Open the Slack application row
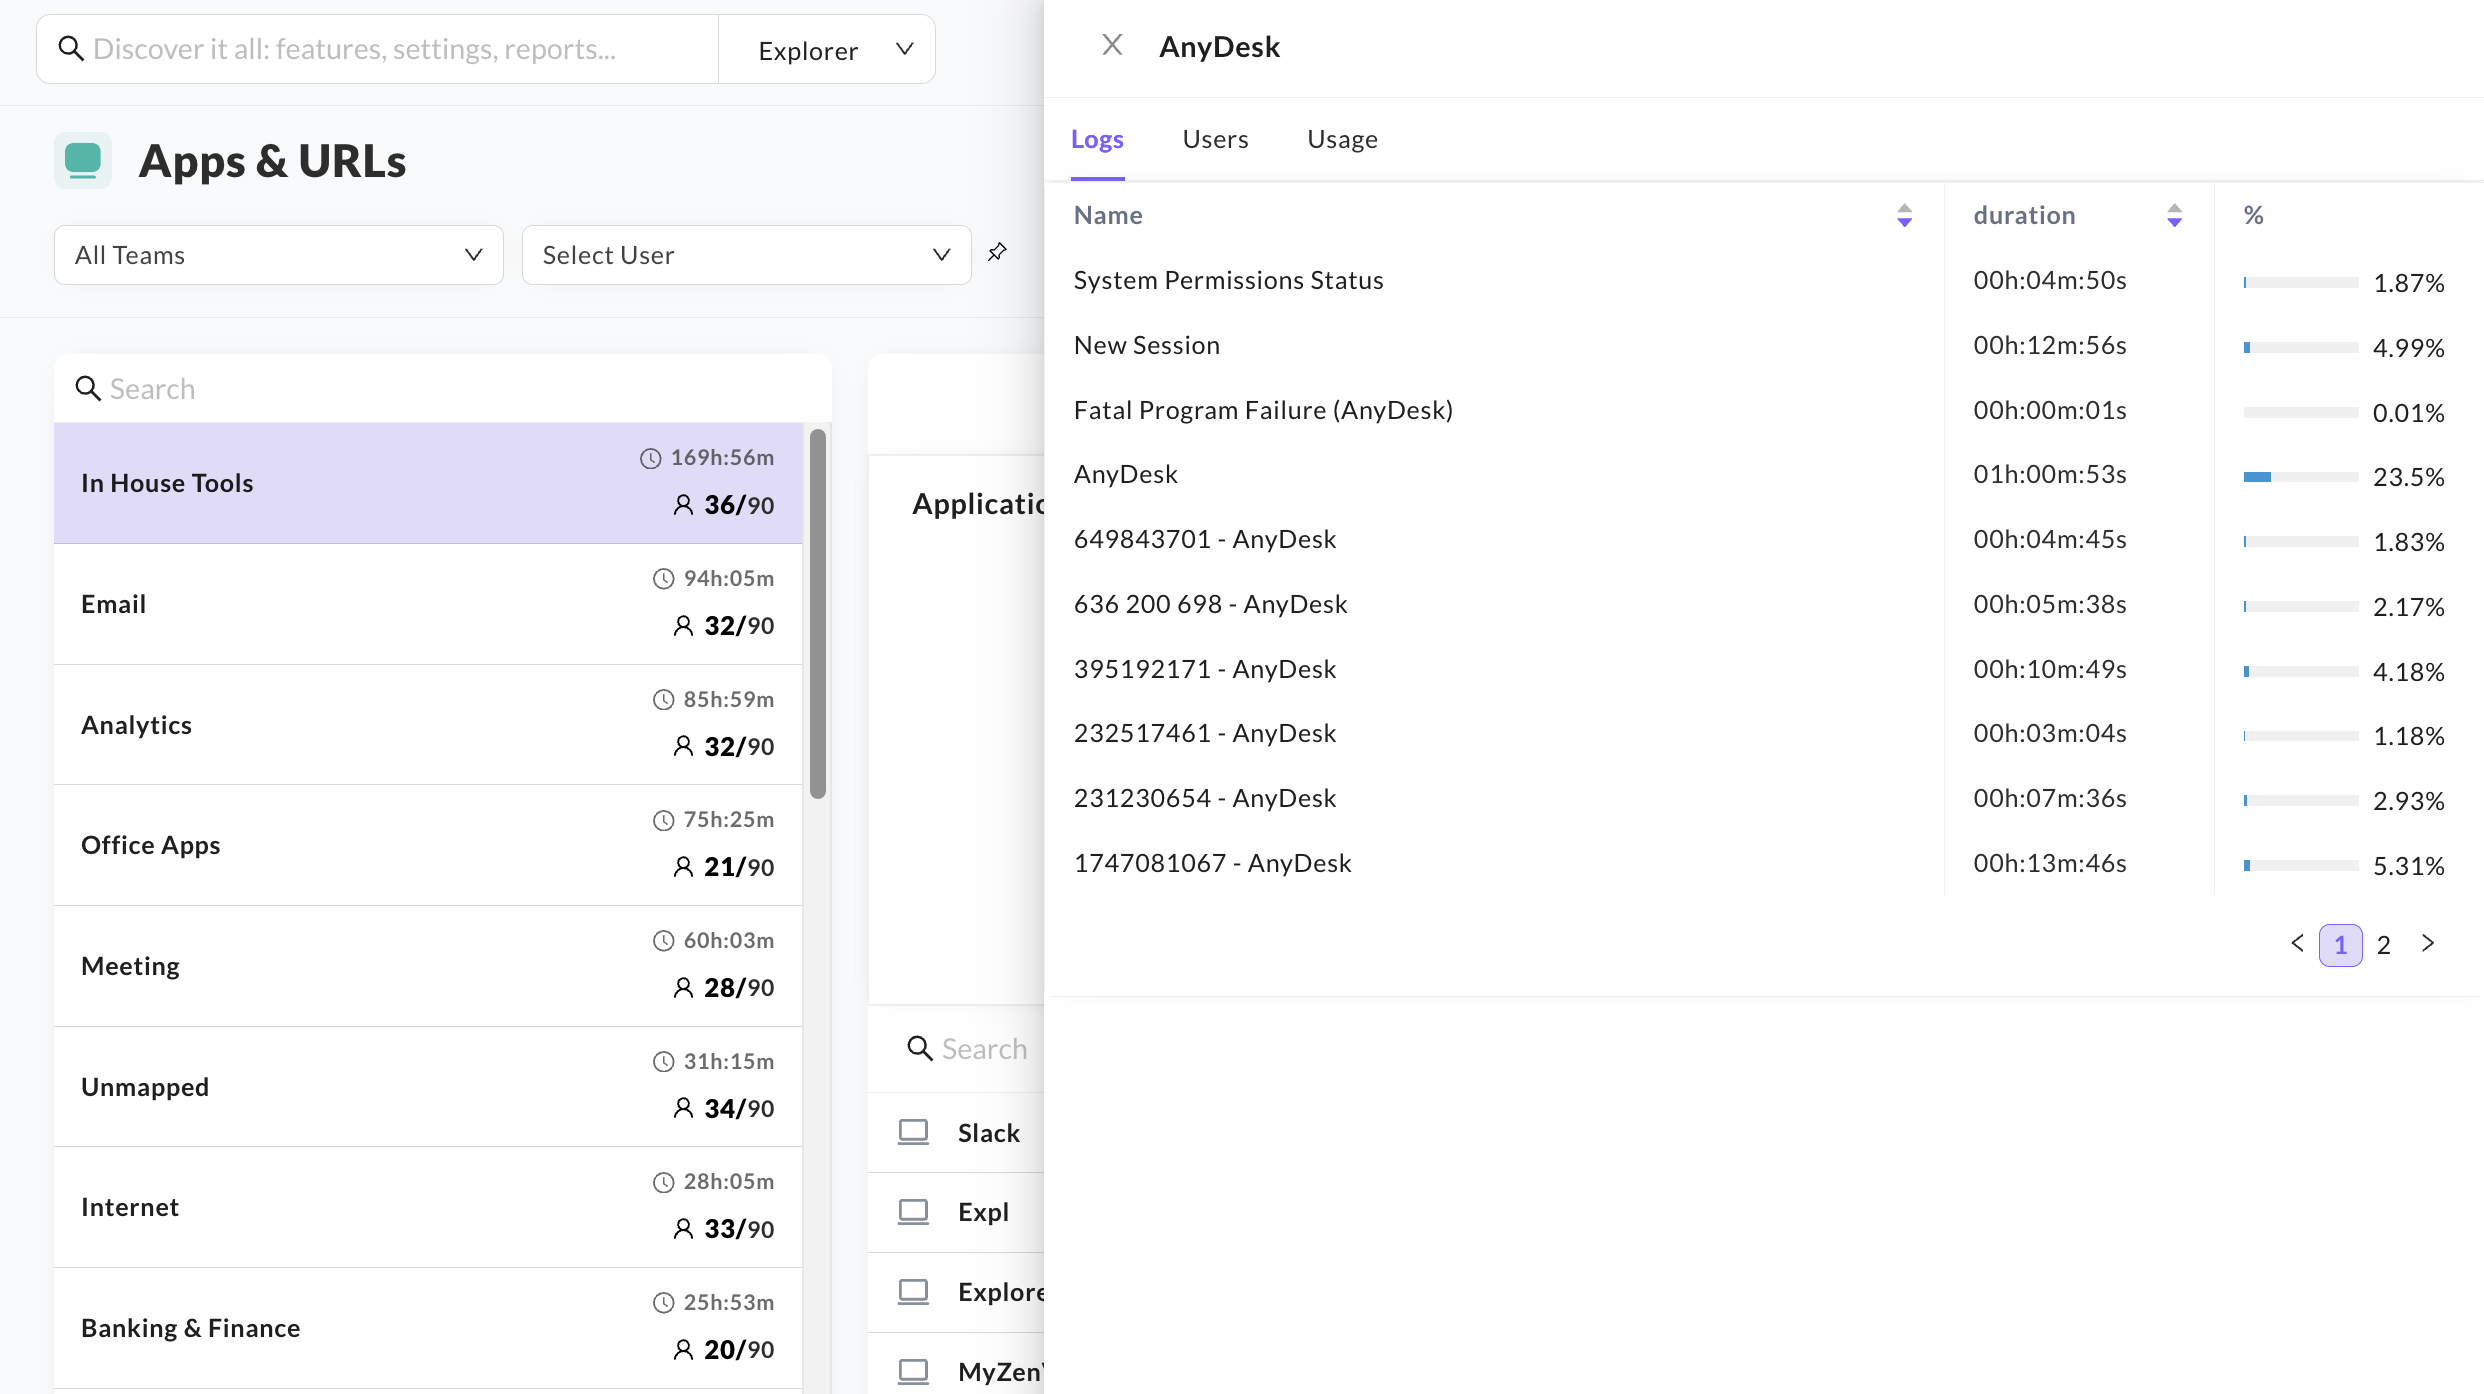2484x1394 pixels. [956, 1133]
